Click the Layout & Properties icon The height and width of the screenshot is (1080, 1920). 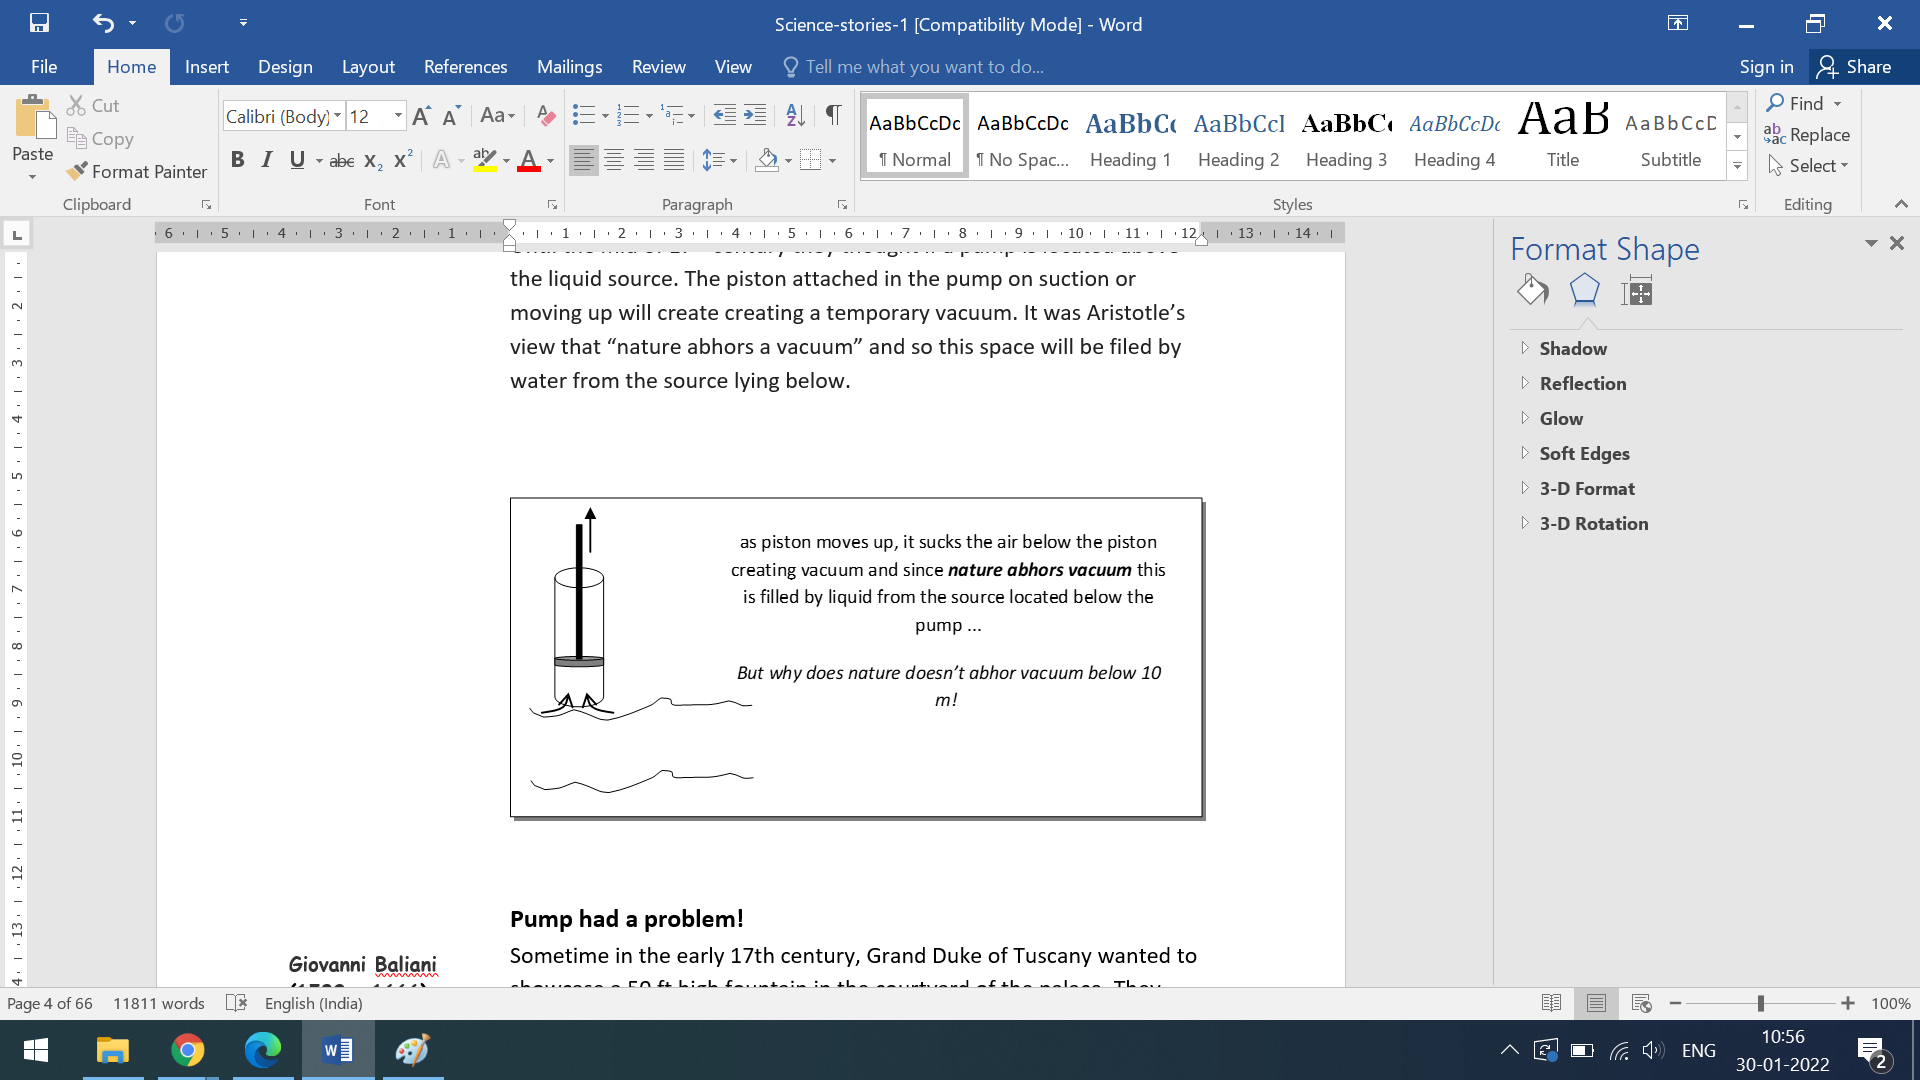[x=1637, y=291]
